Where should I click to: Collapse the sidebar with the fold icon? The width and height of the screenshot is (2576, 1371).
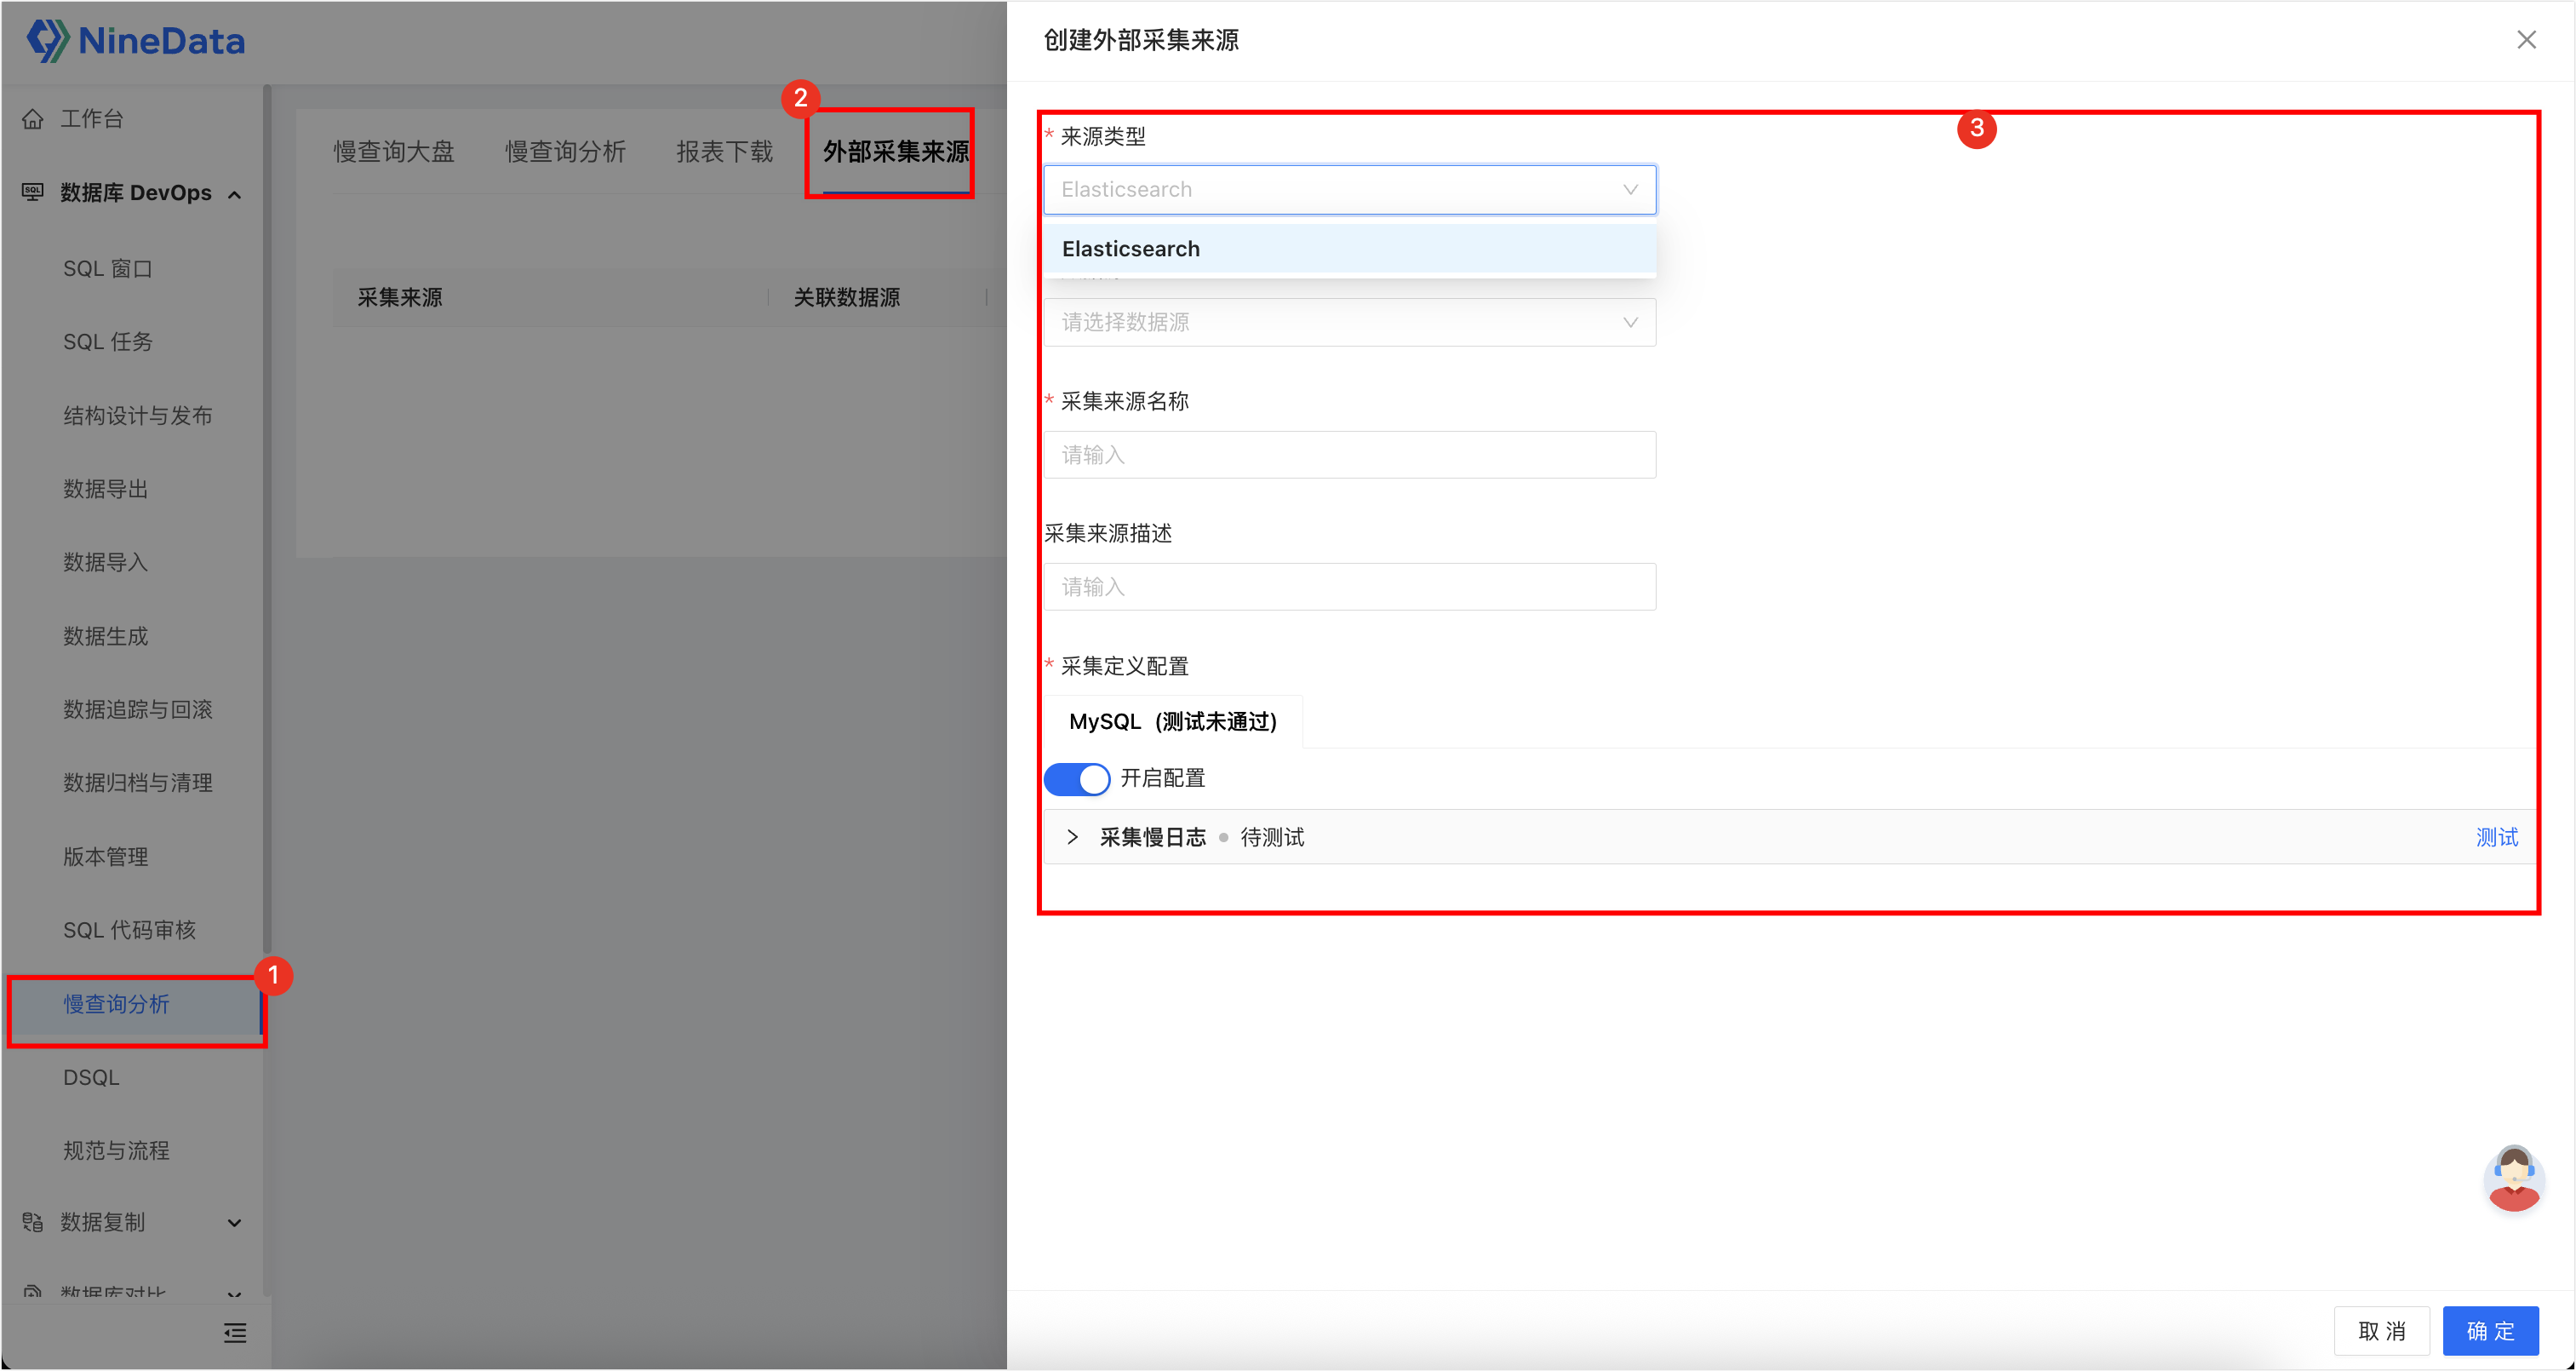point(235,1333)
